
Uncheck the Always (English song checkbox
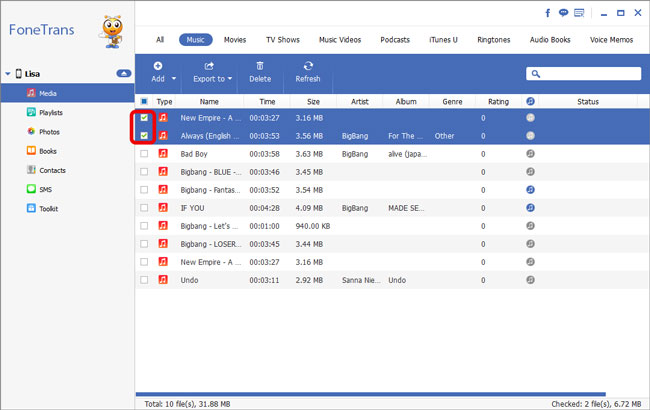[x=144, y=136]
